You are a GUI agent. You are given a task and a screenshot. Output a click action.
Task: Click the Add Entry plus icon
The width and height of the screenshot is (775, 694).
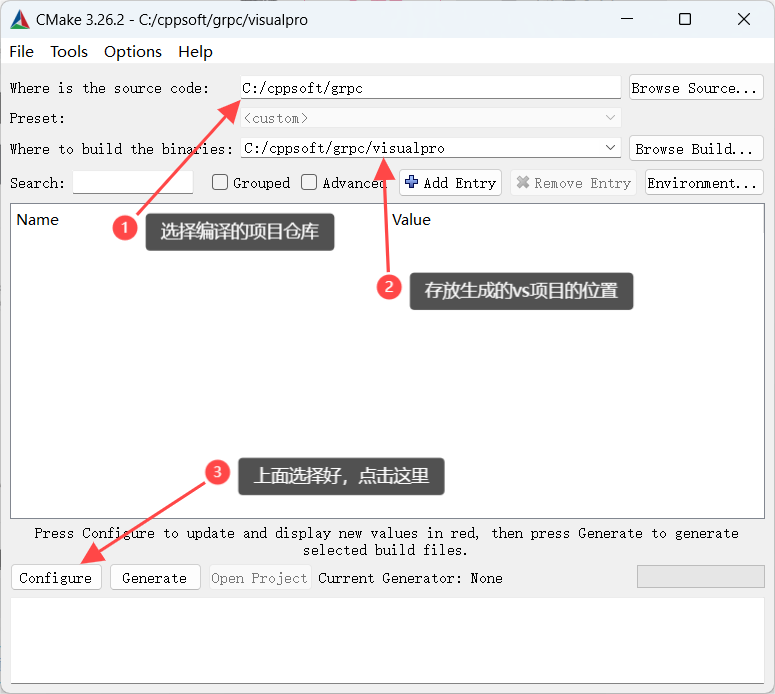pos(411,182)
